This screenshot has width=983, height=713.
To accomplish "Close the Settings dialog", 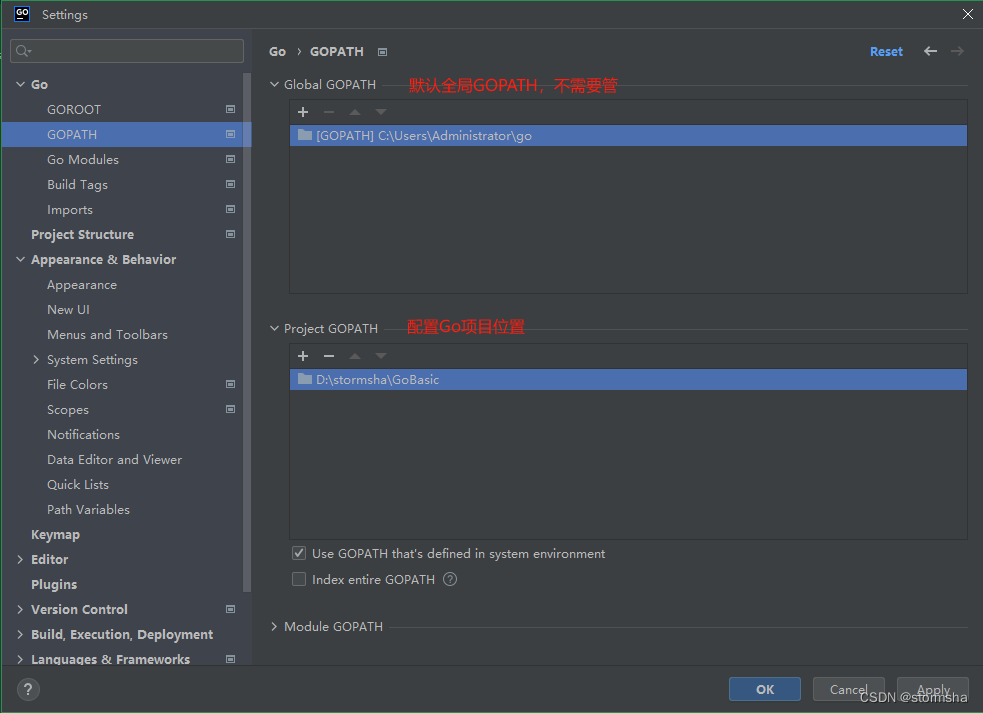I will click(x=967, y=14).
